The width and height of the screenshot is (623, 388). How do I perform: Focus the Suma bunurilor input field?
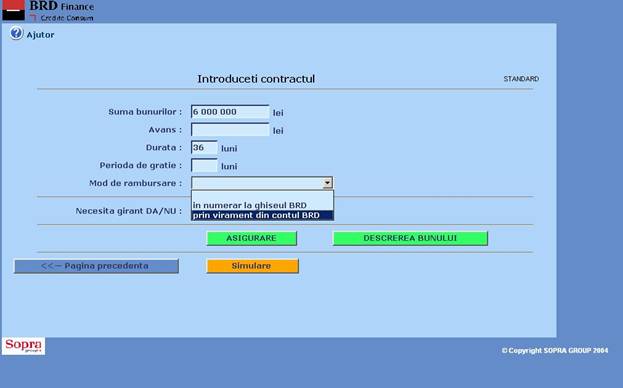pyautogui.click(x=230, y=112)
